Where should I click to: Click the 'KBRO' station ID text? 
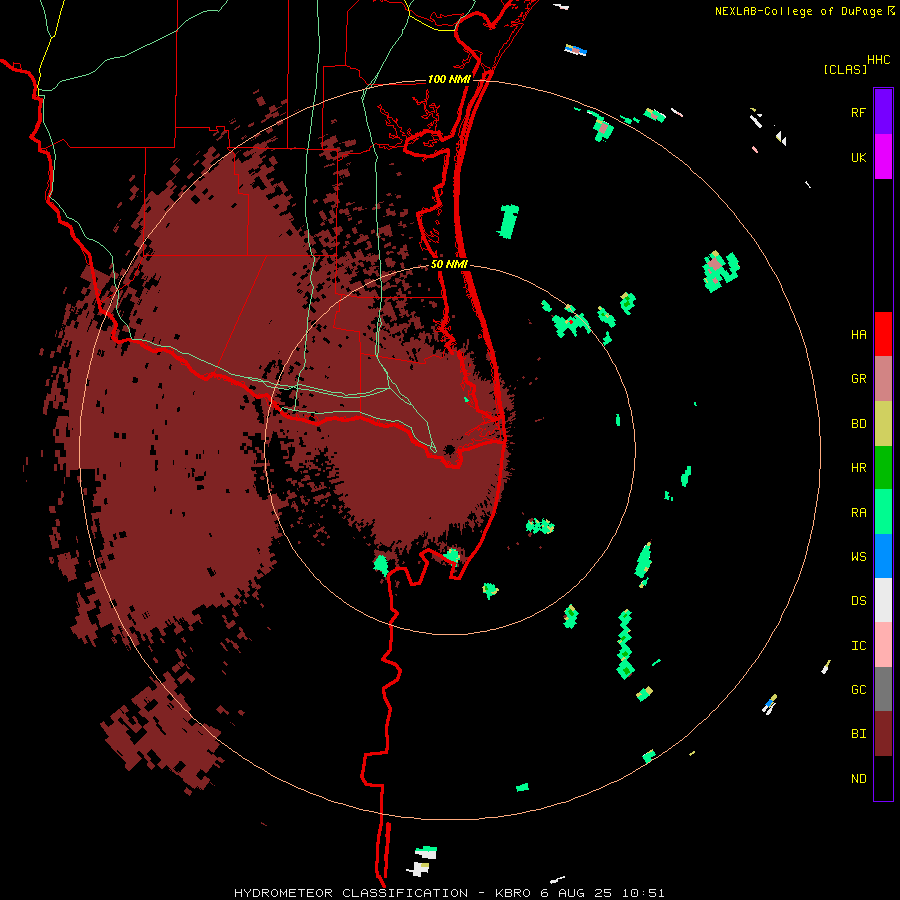point(513,893)
